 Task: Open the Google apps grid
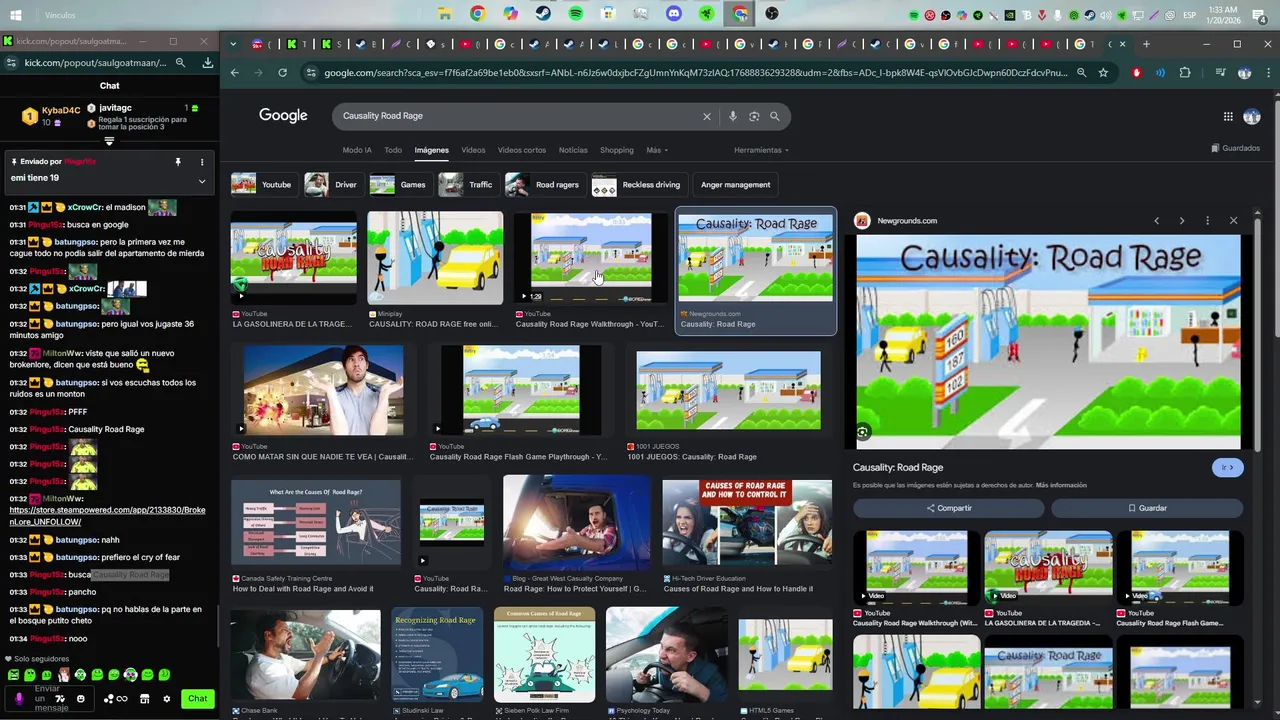point(1228,116)
